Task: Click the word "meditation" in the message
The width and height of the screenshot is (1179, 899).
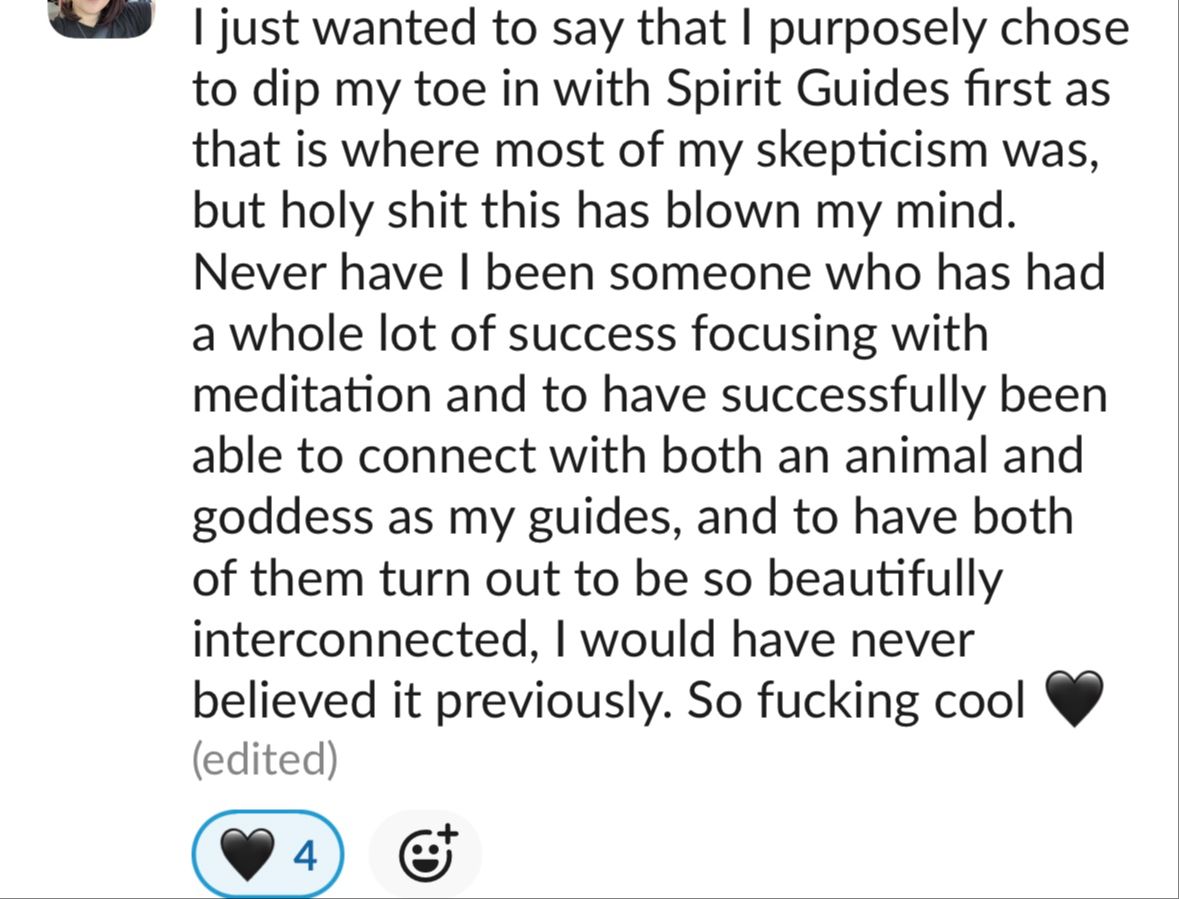Action: [311, 394]
